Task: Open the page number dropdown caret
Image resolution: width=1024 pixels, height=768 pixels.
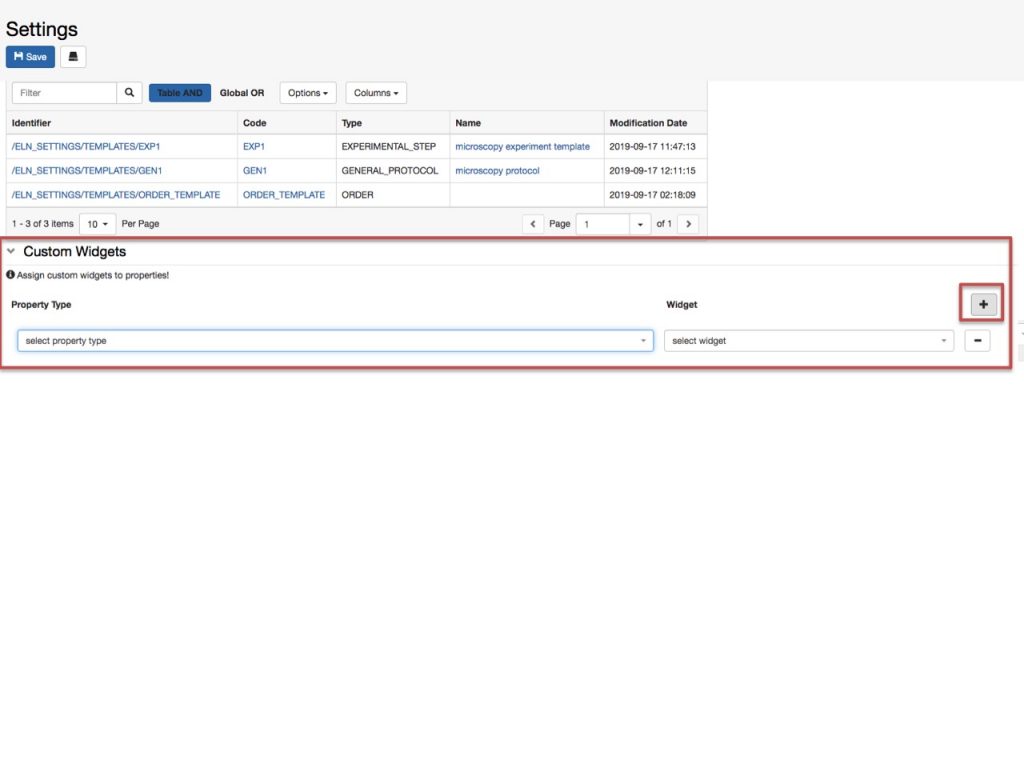Action: click(640, 224)
